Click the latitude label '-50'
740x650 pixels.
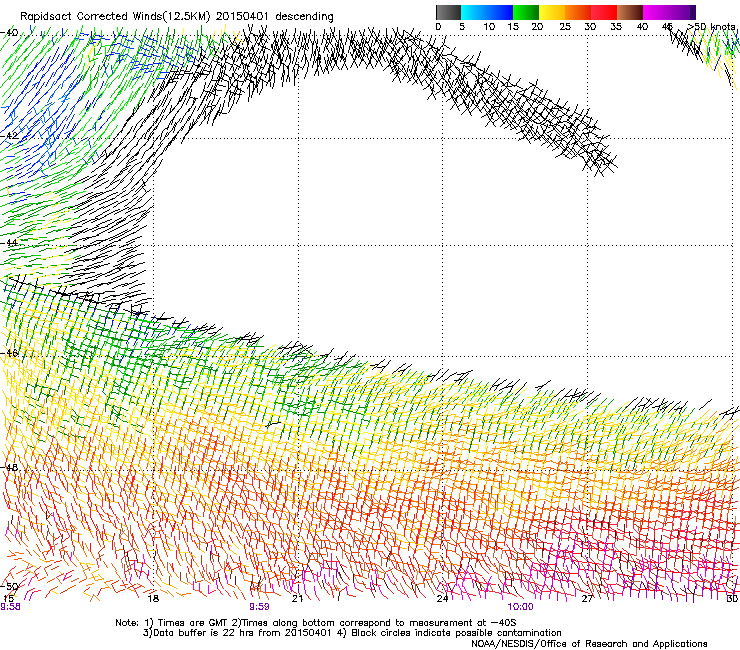click(x=9, y=586)
